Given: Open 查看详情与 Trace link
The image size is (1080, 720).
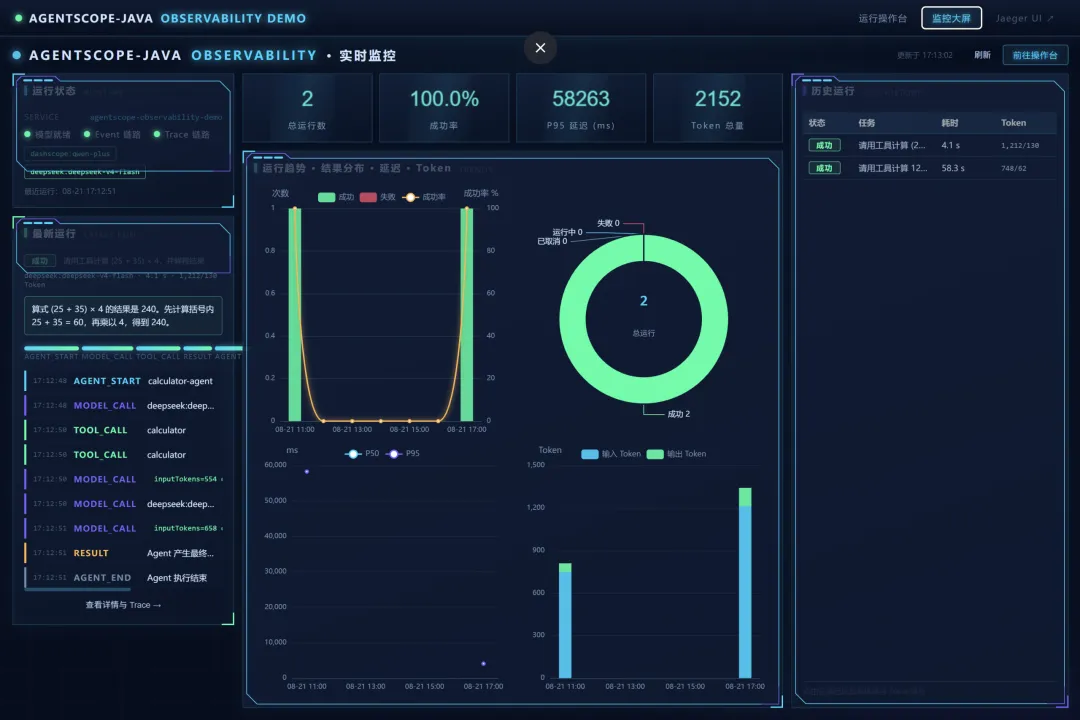Looking at the screenshot, I should 123,605.
